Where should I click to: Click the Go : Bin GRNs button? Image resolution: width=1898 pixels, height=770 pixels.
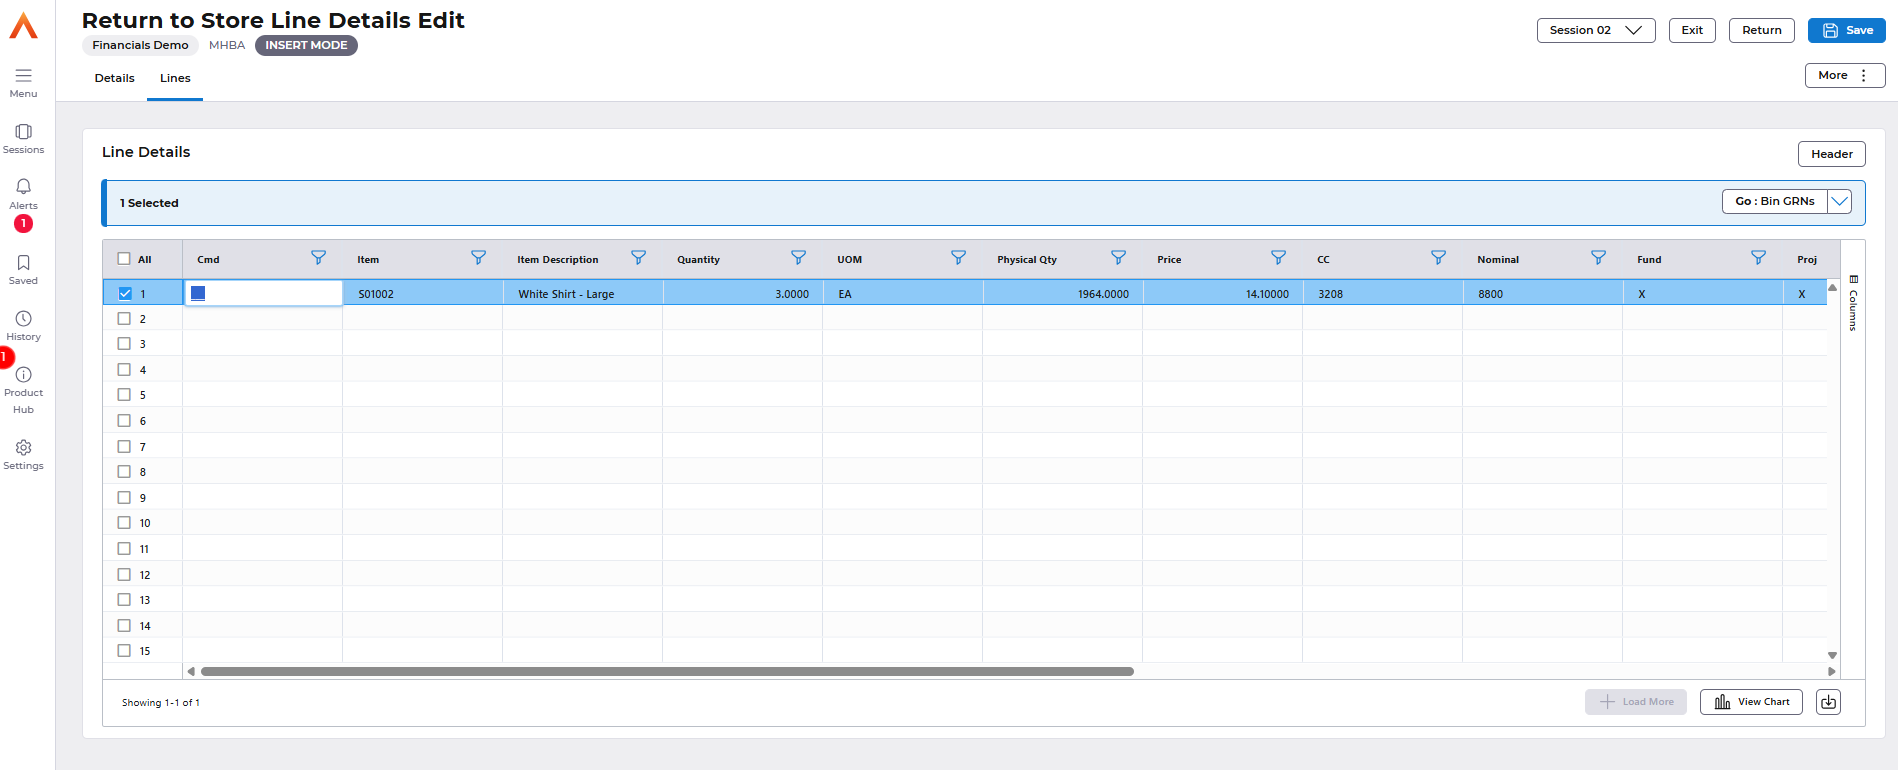tap(1775, 201)
